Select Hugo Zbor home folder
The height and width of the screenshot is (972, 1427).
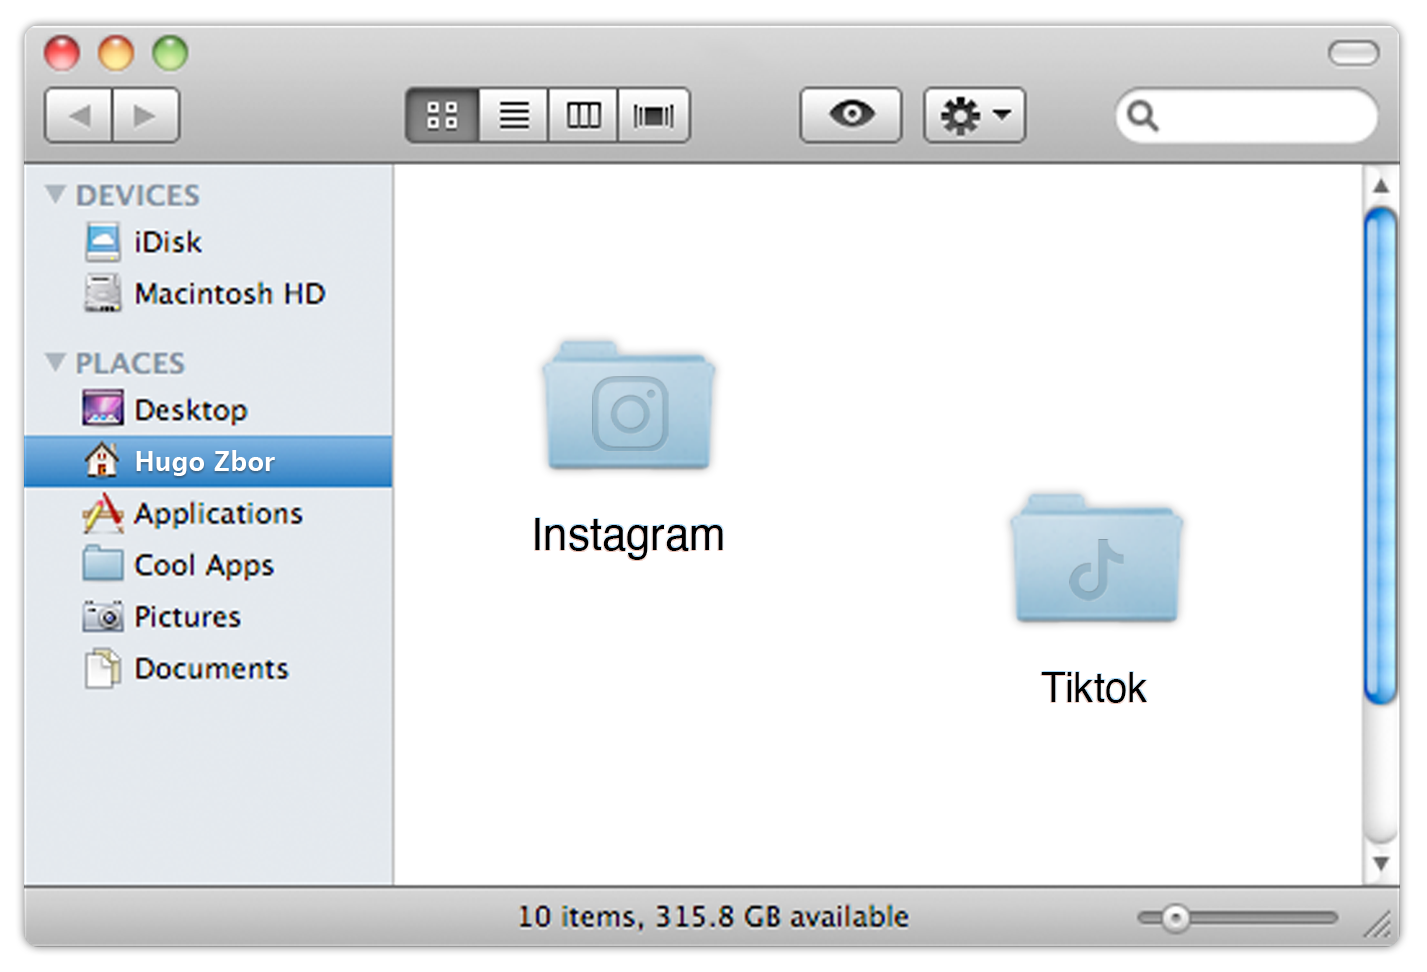(208, 462)
